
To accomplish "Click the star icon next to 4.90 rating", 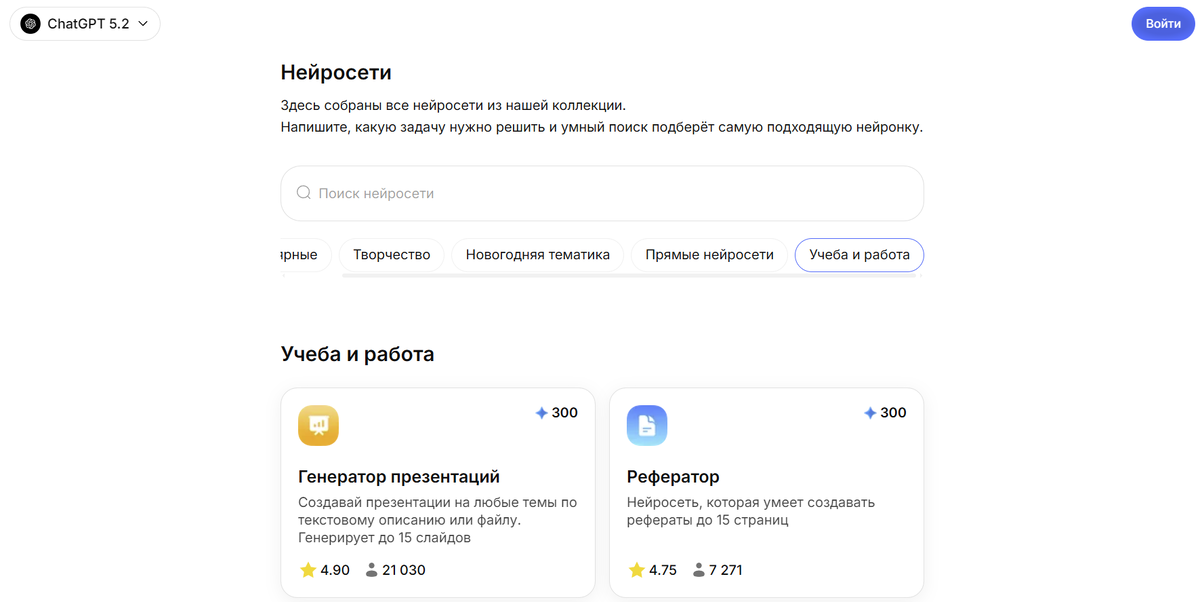I will [306, 569].
